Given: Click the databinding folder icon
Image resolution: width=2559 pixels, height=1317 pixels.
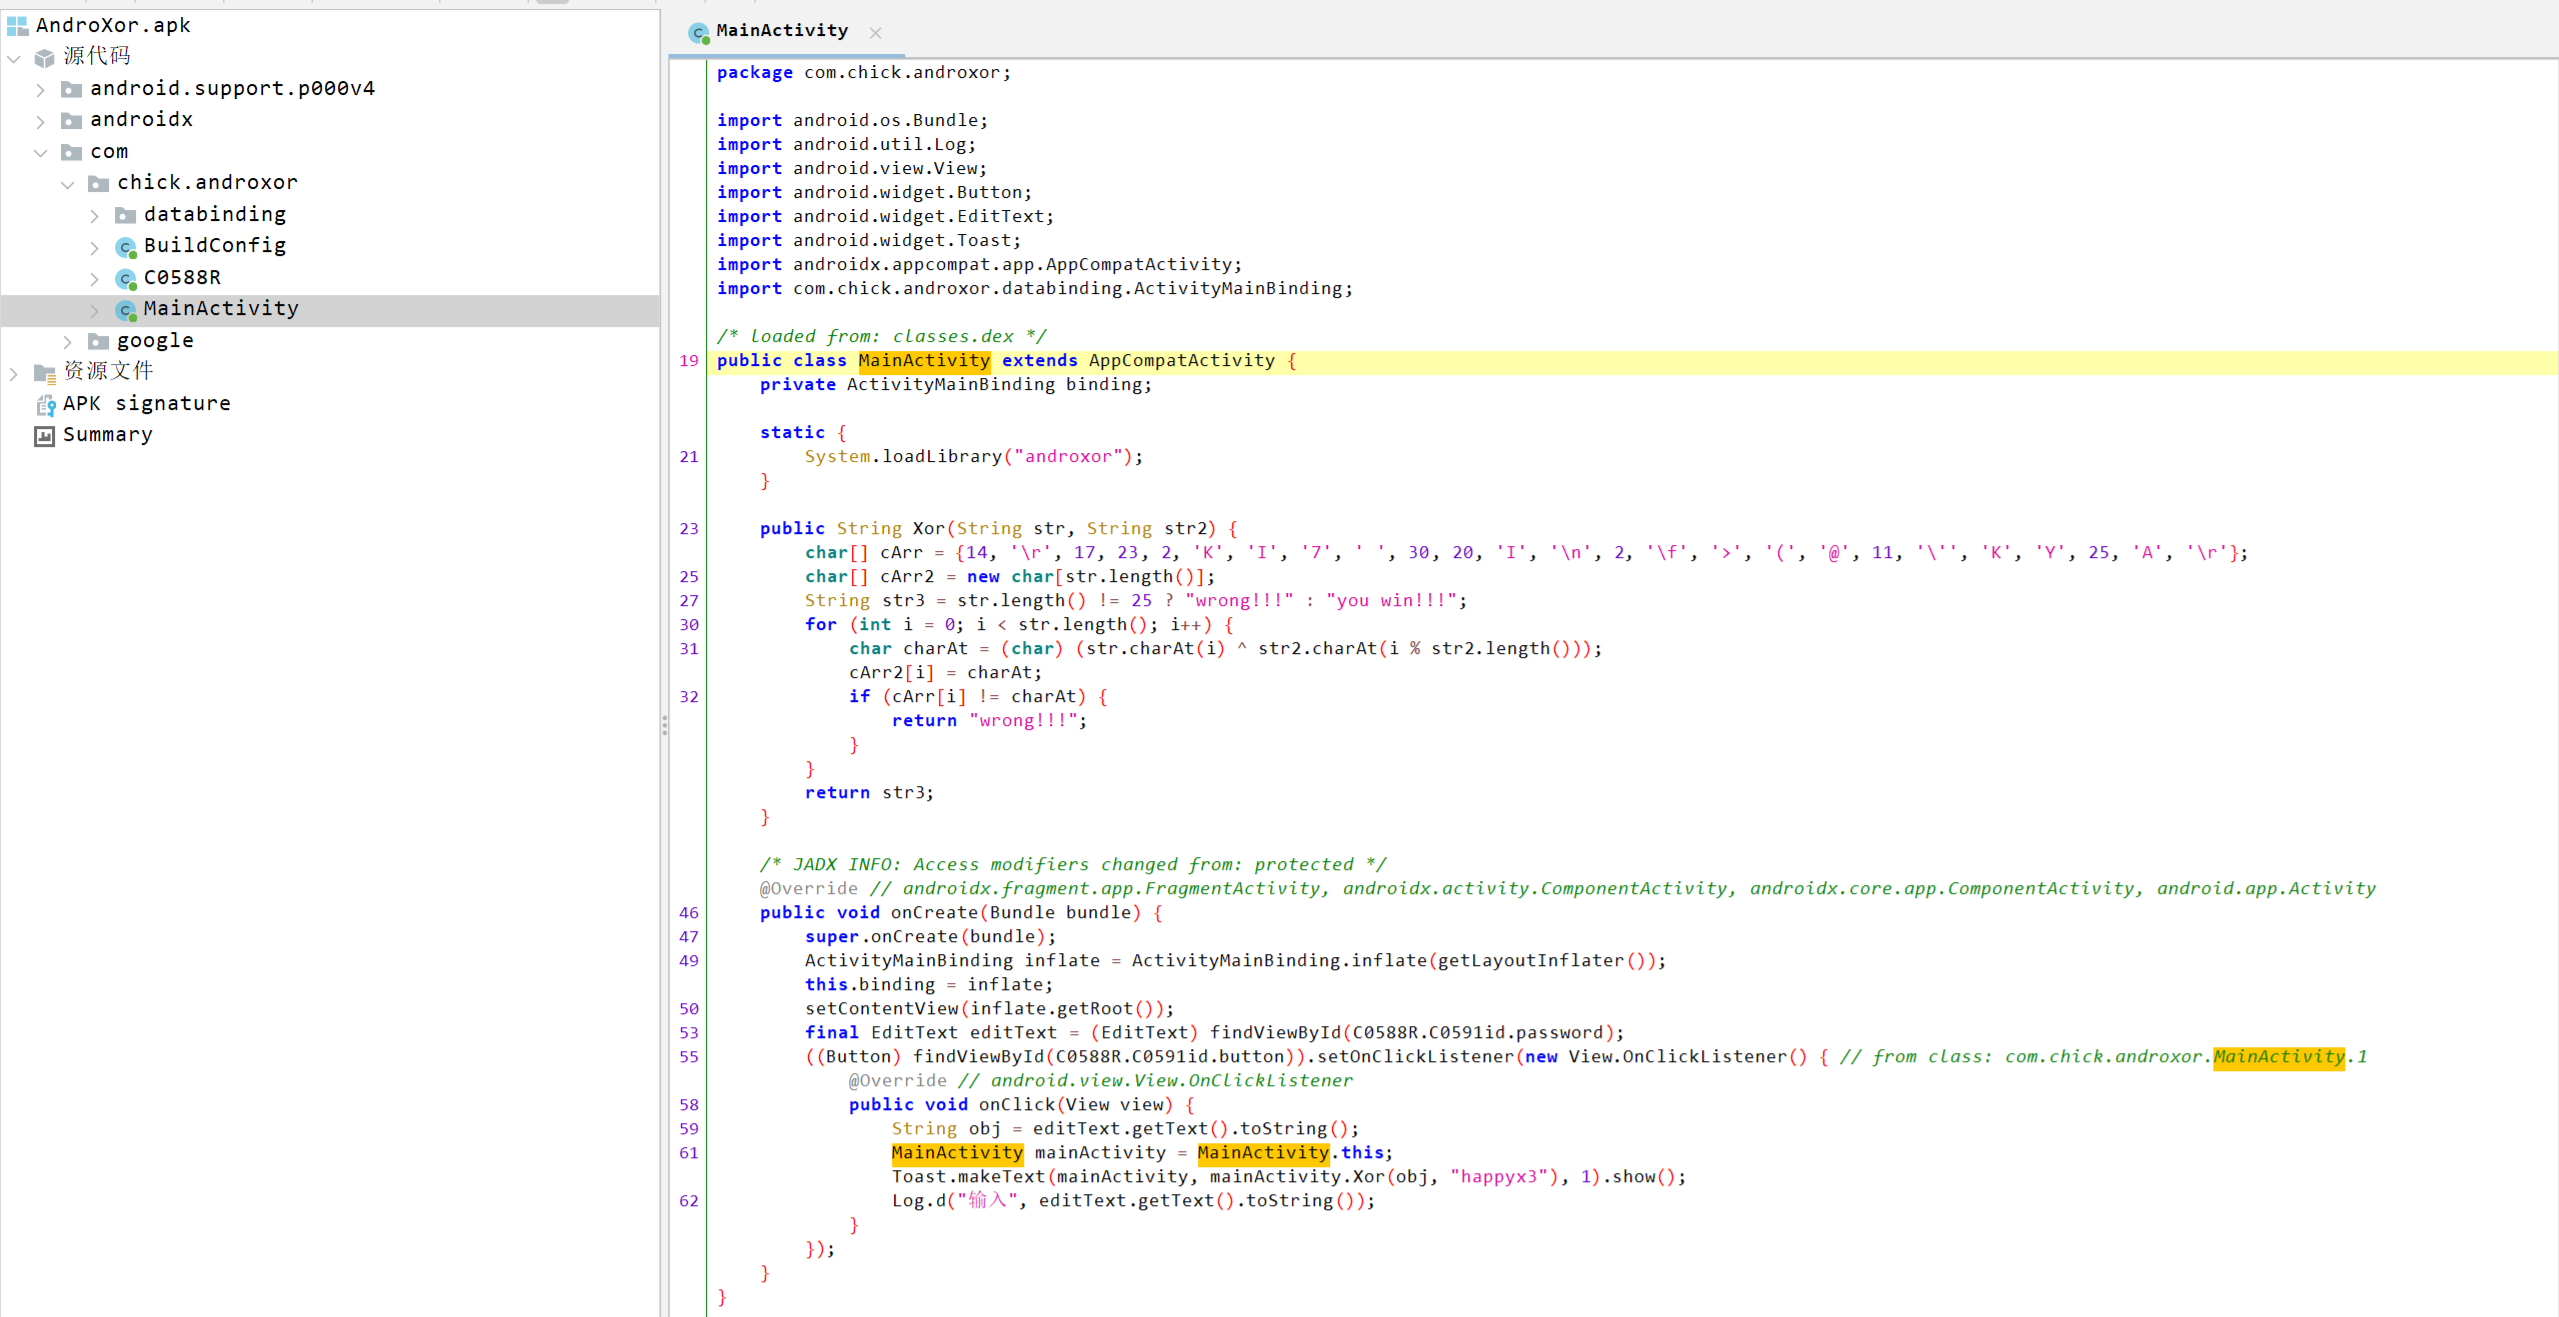Looking at the screenshot, I should pyautogui.click(x=125, y=215).
